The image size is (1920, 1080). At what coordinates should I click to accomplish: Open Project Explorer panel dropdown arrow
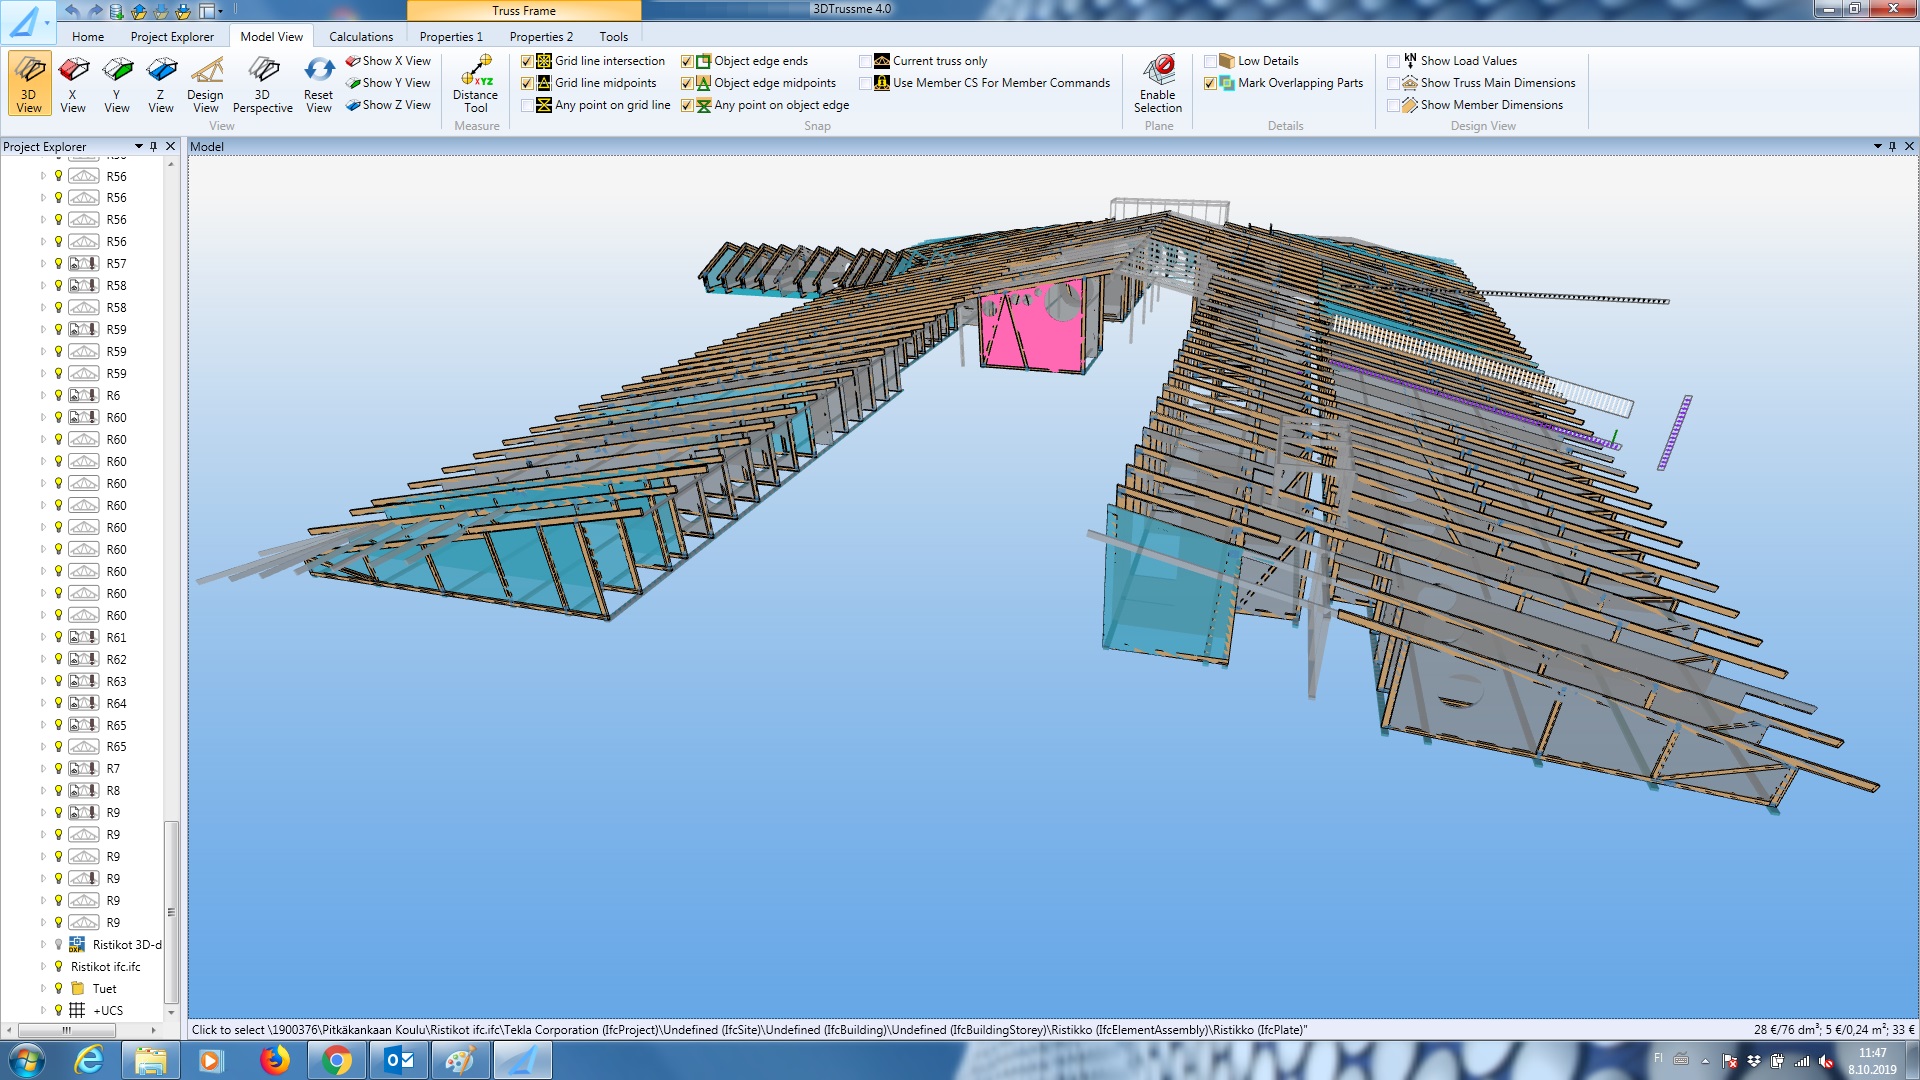(x=138, y=146)
